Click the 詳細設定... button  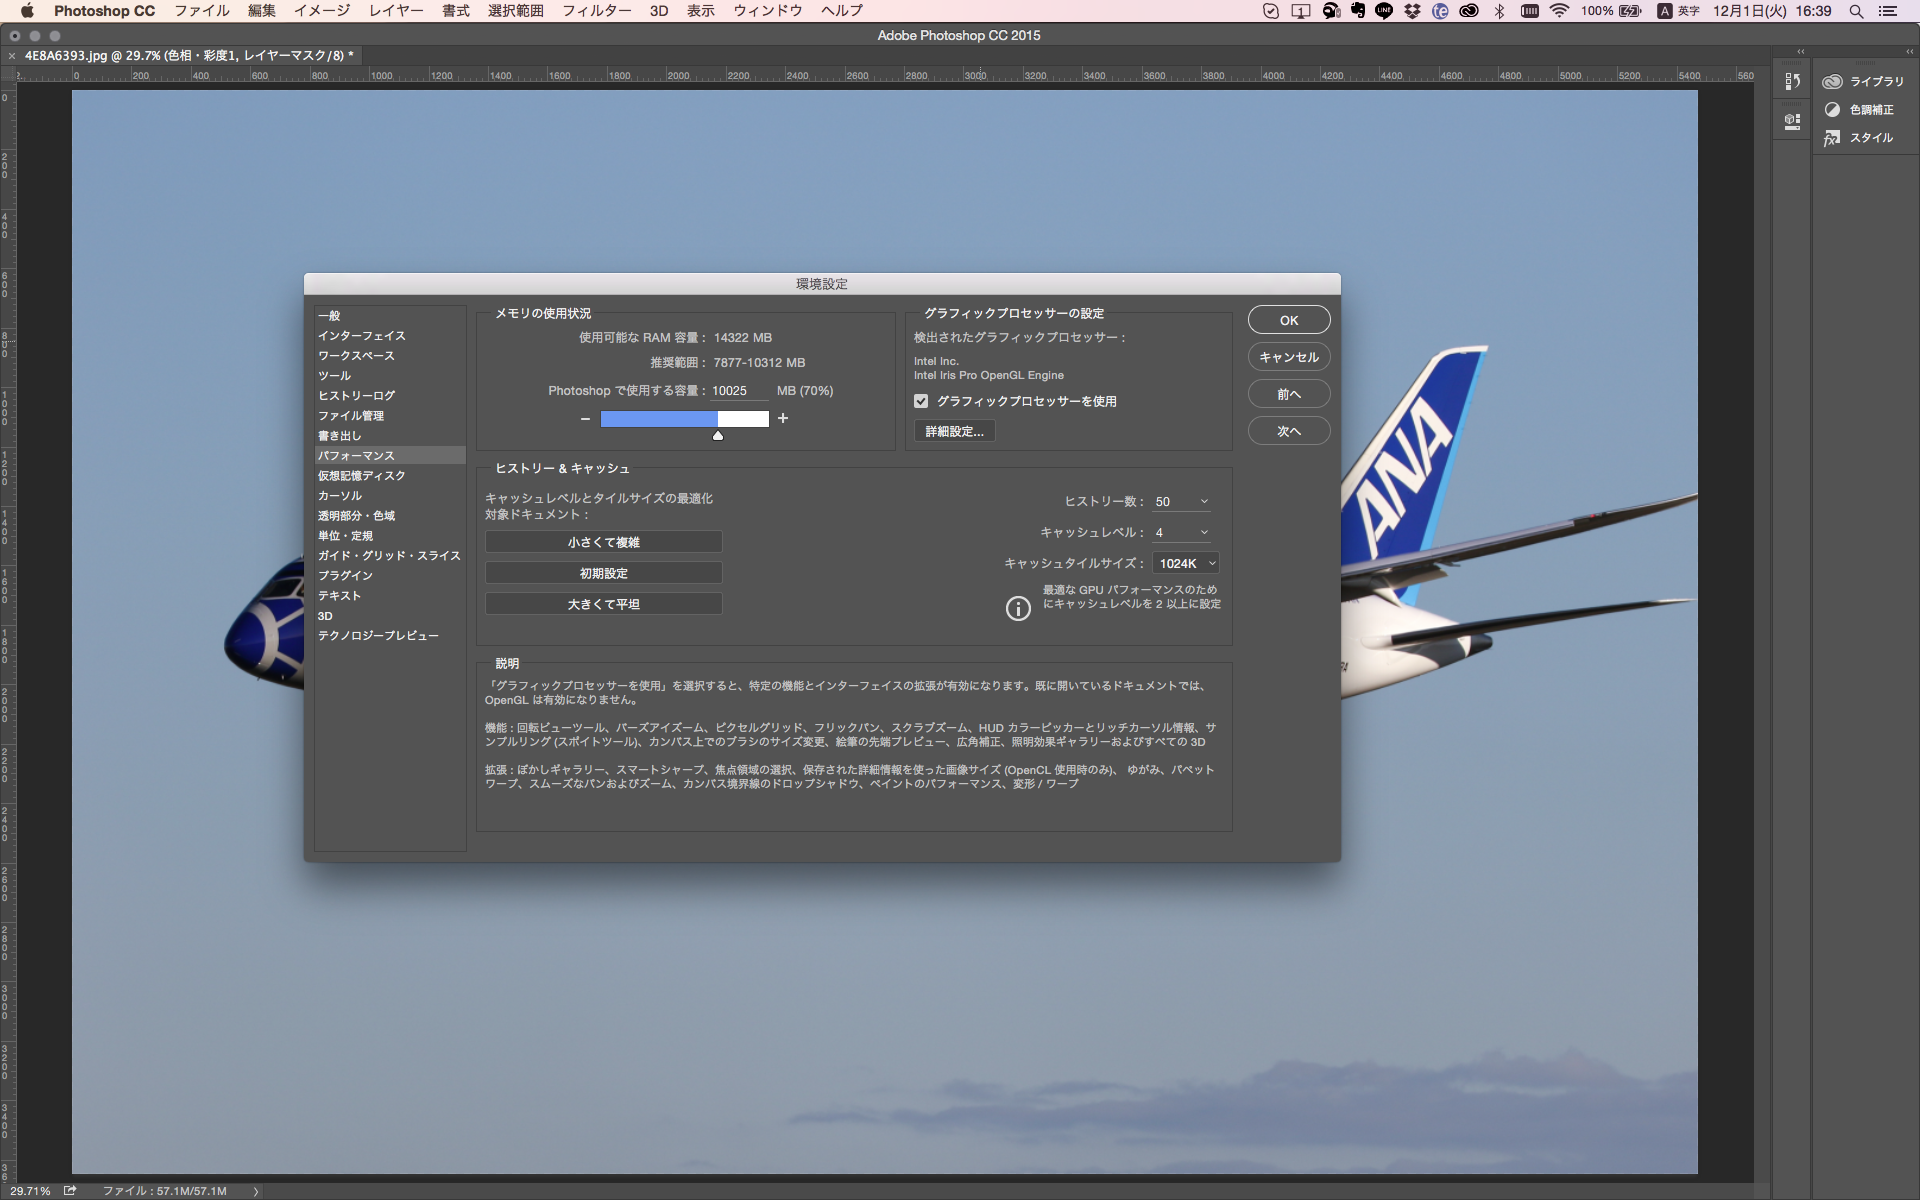point(954,432)
